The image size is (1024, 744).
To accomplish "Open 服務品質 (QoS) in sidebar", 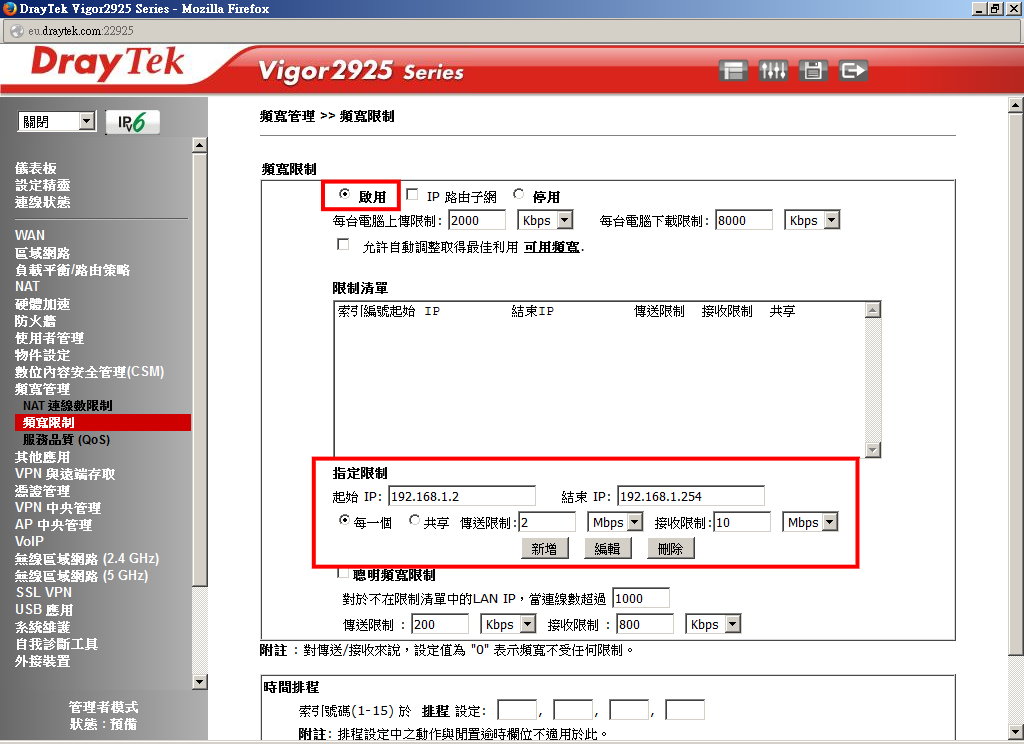I will 66,439.
